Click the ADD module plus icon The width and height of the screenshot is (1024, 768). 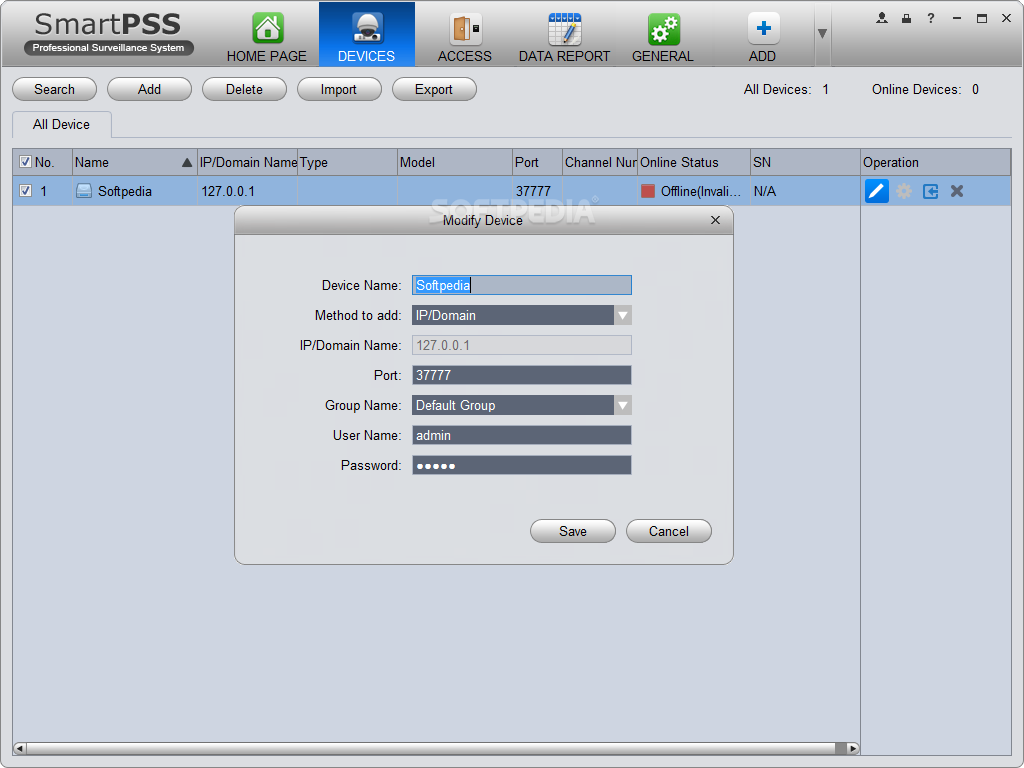tap(763, 29)
